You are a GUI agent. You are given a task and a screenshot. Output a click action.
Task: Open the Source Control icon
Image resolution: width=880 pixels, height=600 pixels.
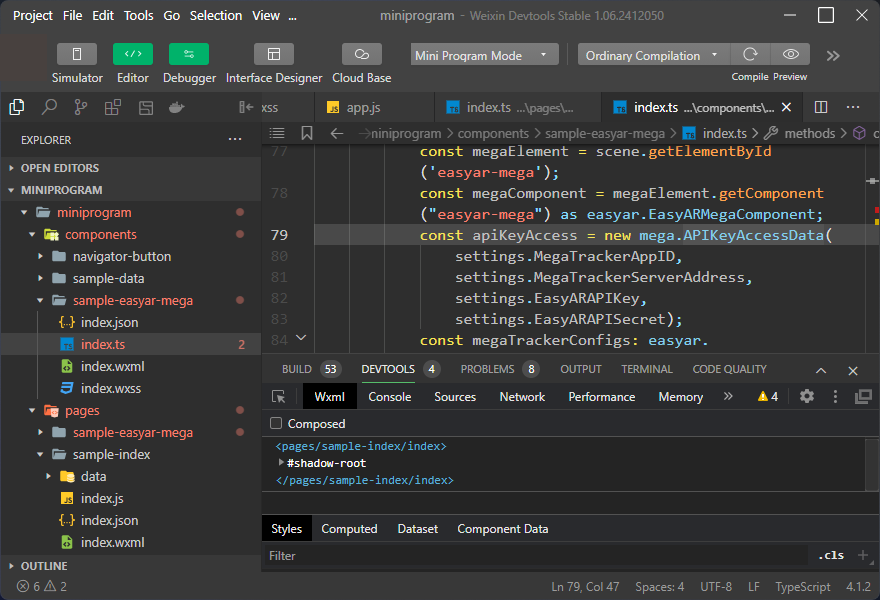pos(81,107)
